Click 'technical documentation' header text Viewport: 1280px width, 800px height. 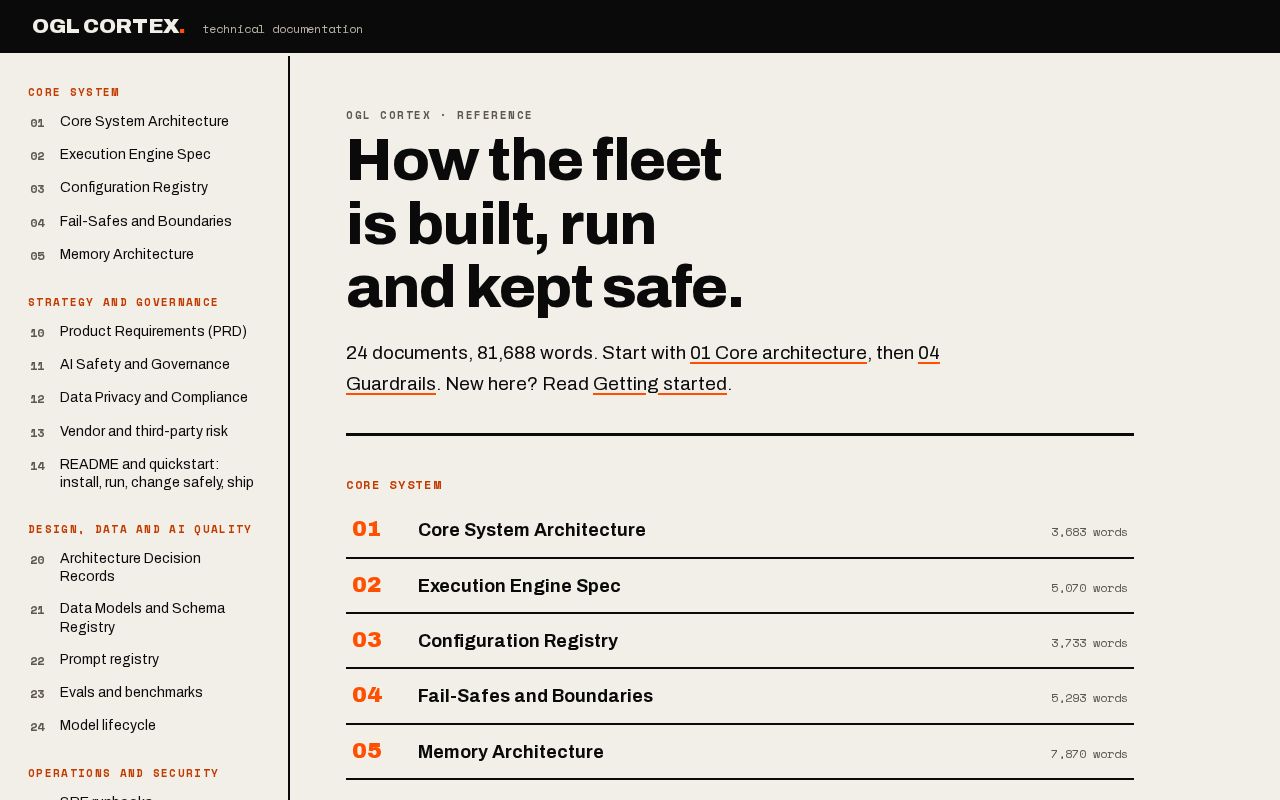[282, 29]
